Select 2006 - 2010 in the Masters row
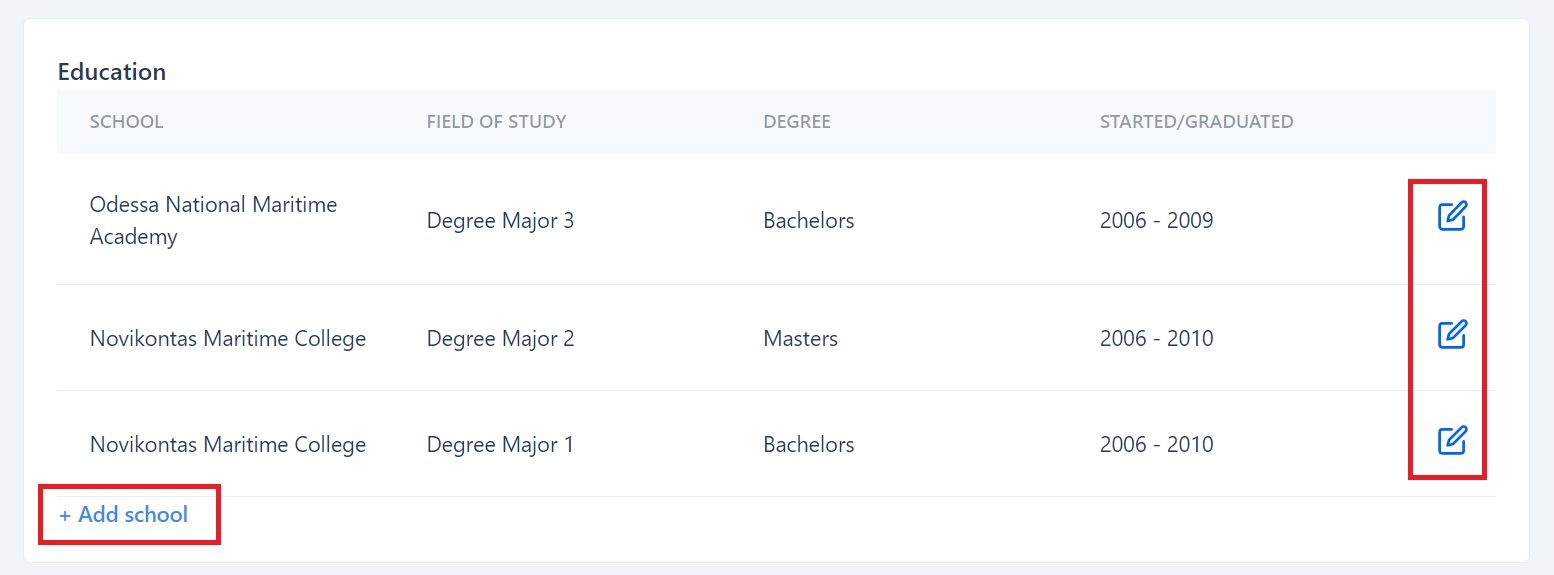 point(1156,338)
